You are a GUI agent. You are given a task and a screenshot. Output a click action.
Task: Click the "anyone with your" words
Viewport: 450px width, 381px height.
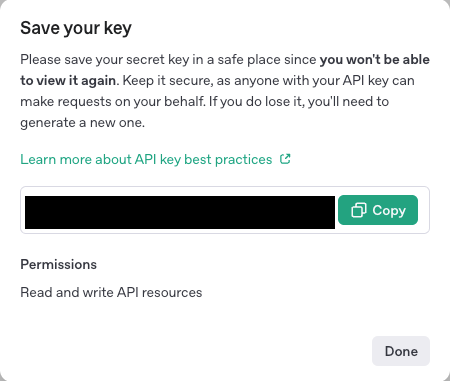[x=274, y=81]
